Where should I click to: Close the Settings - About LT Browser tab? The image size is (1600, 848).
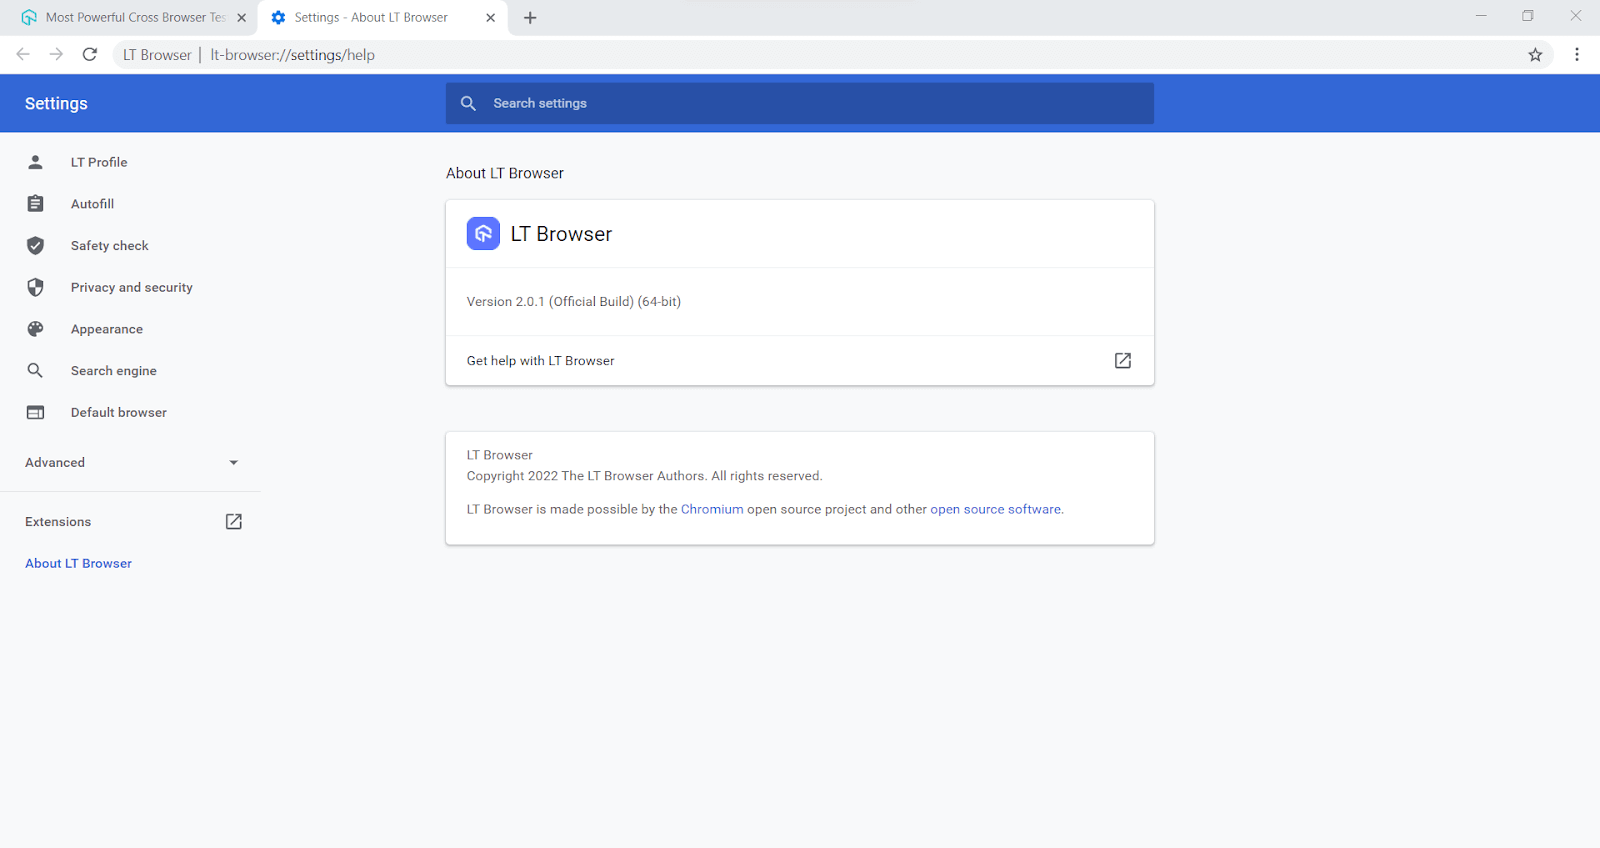pyautogui.click(x=490, y=18)
